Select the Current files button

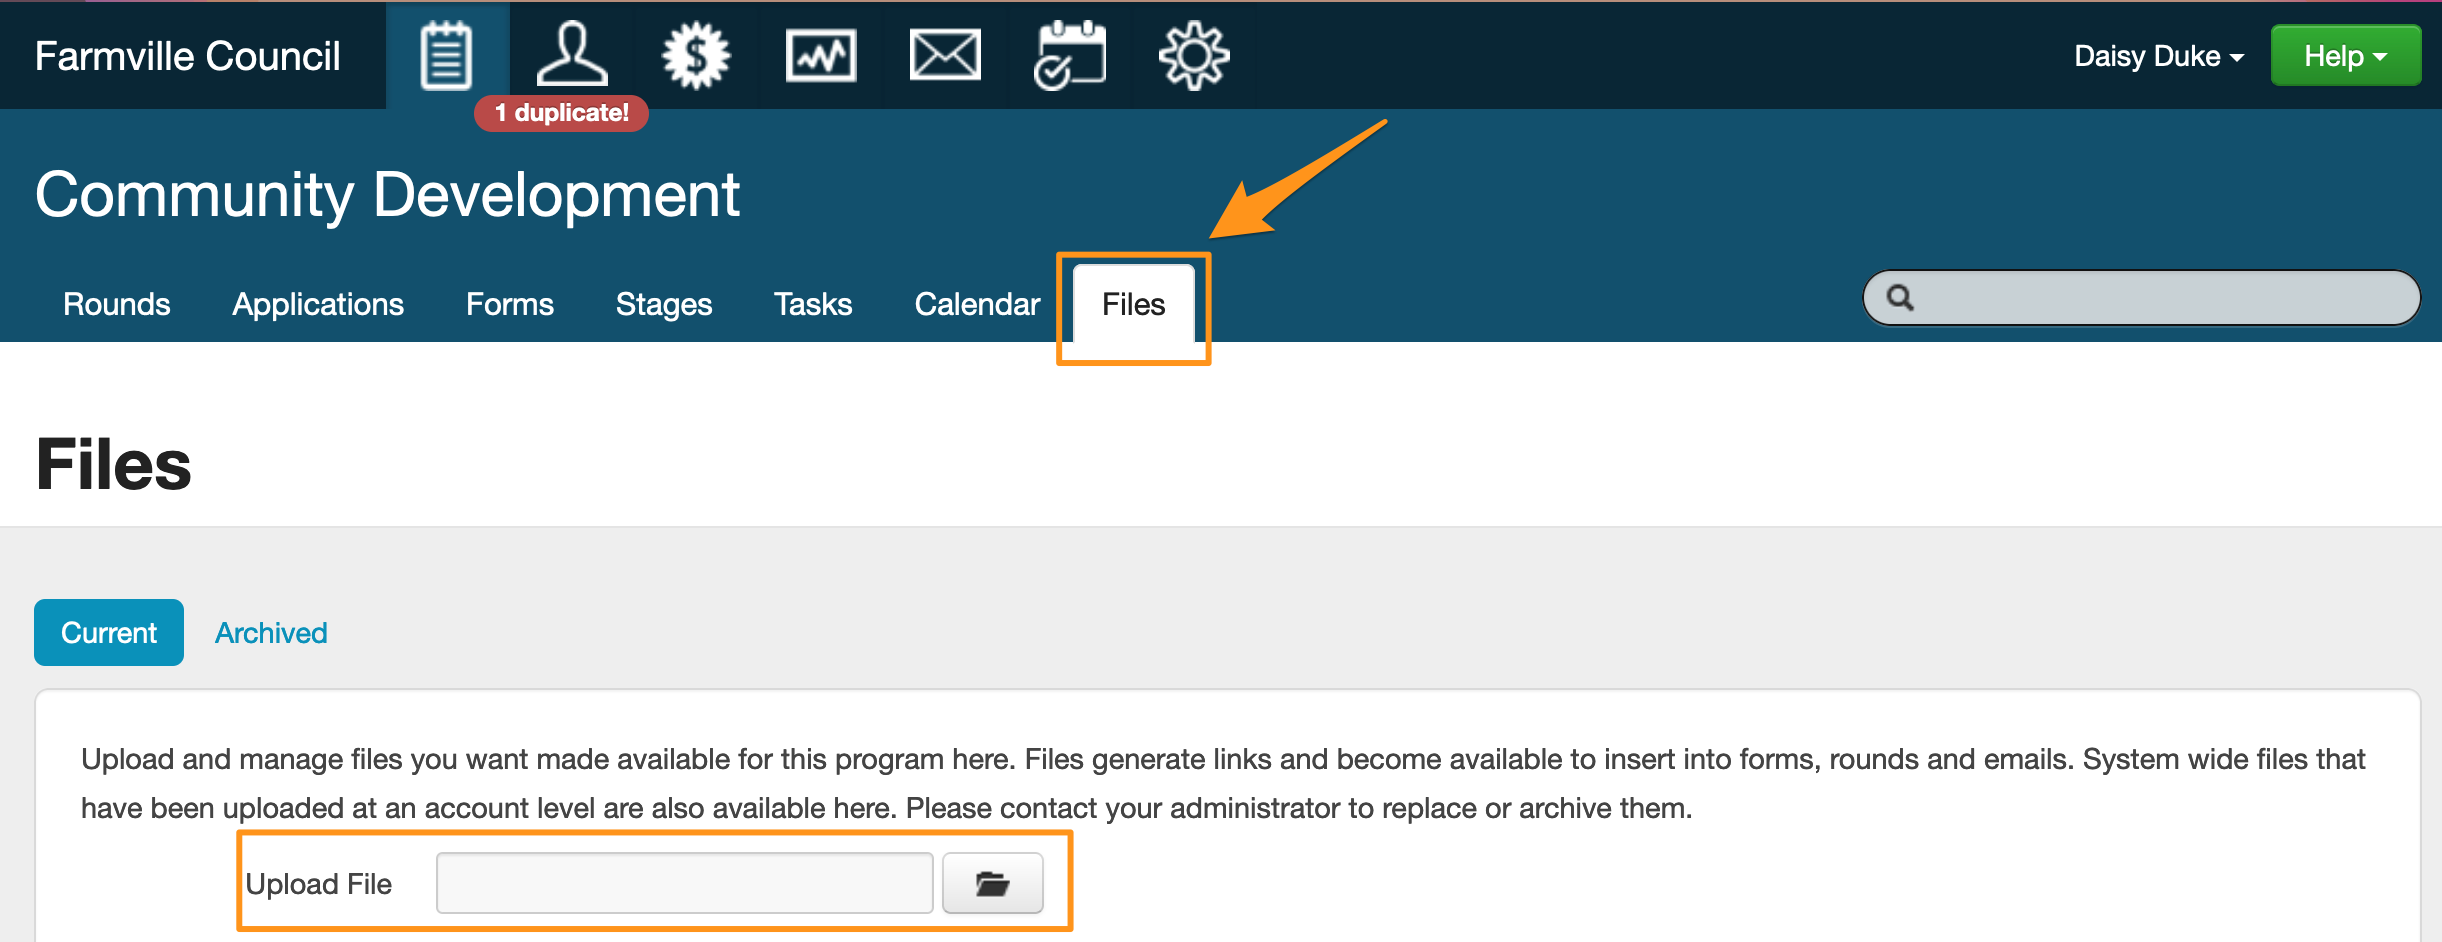pyautogui.click(x=109, y=633)
